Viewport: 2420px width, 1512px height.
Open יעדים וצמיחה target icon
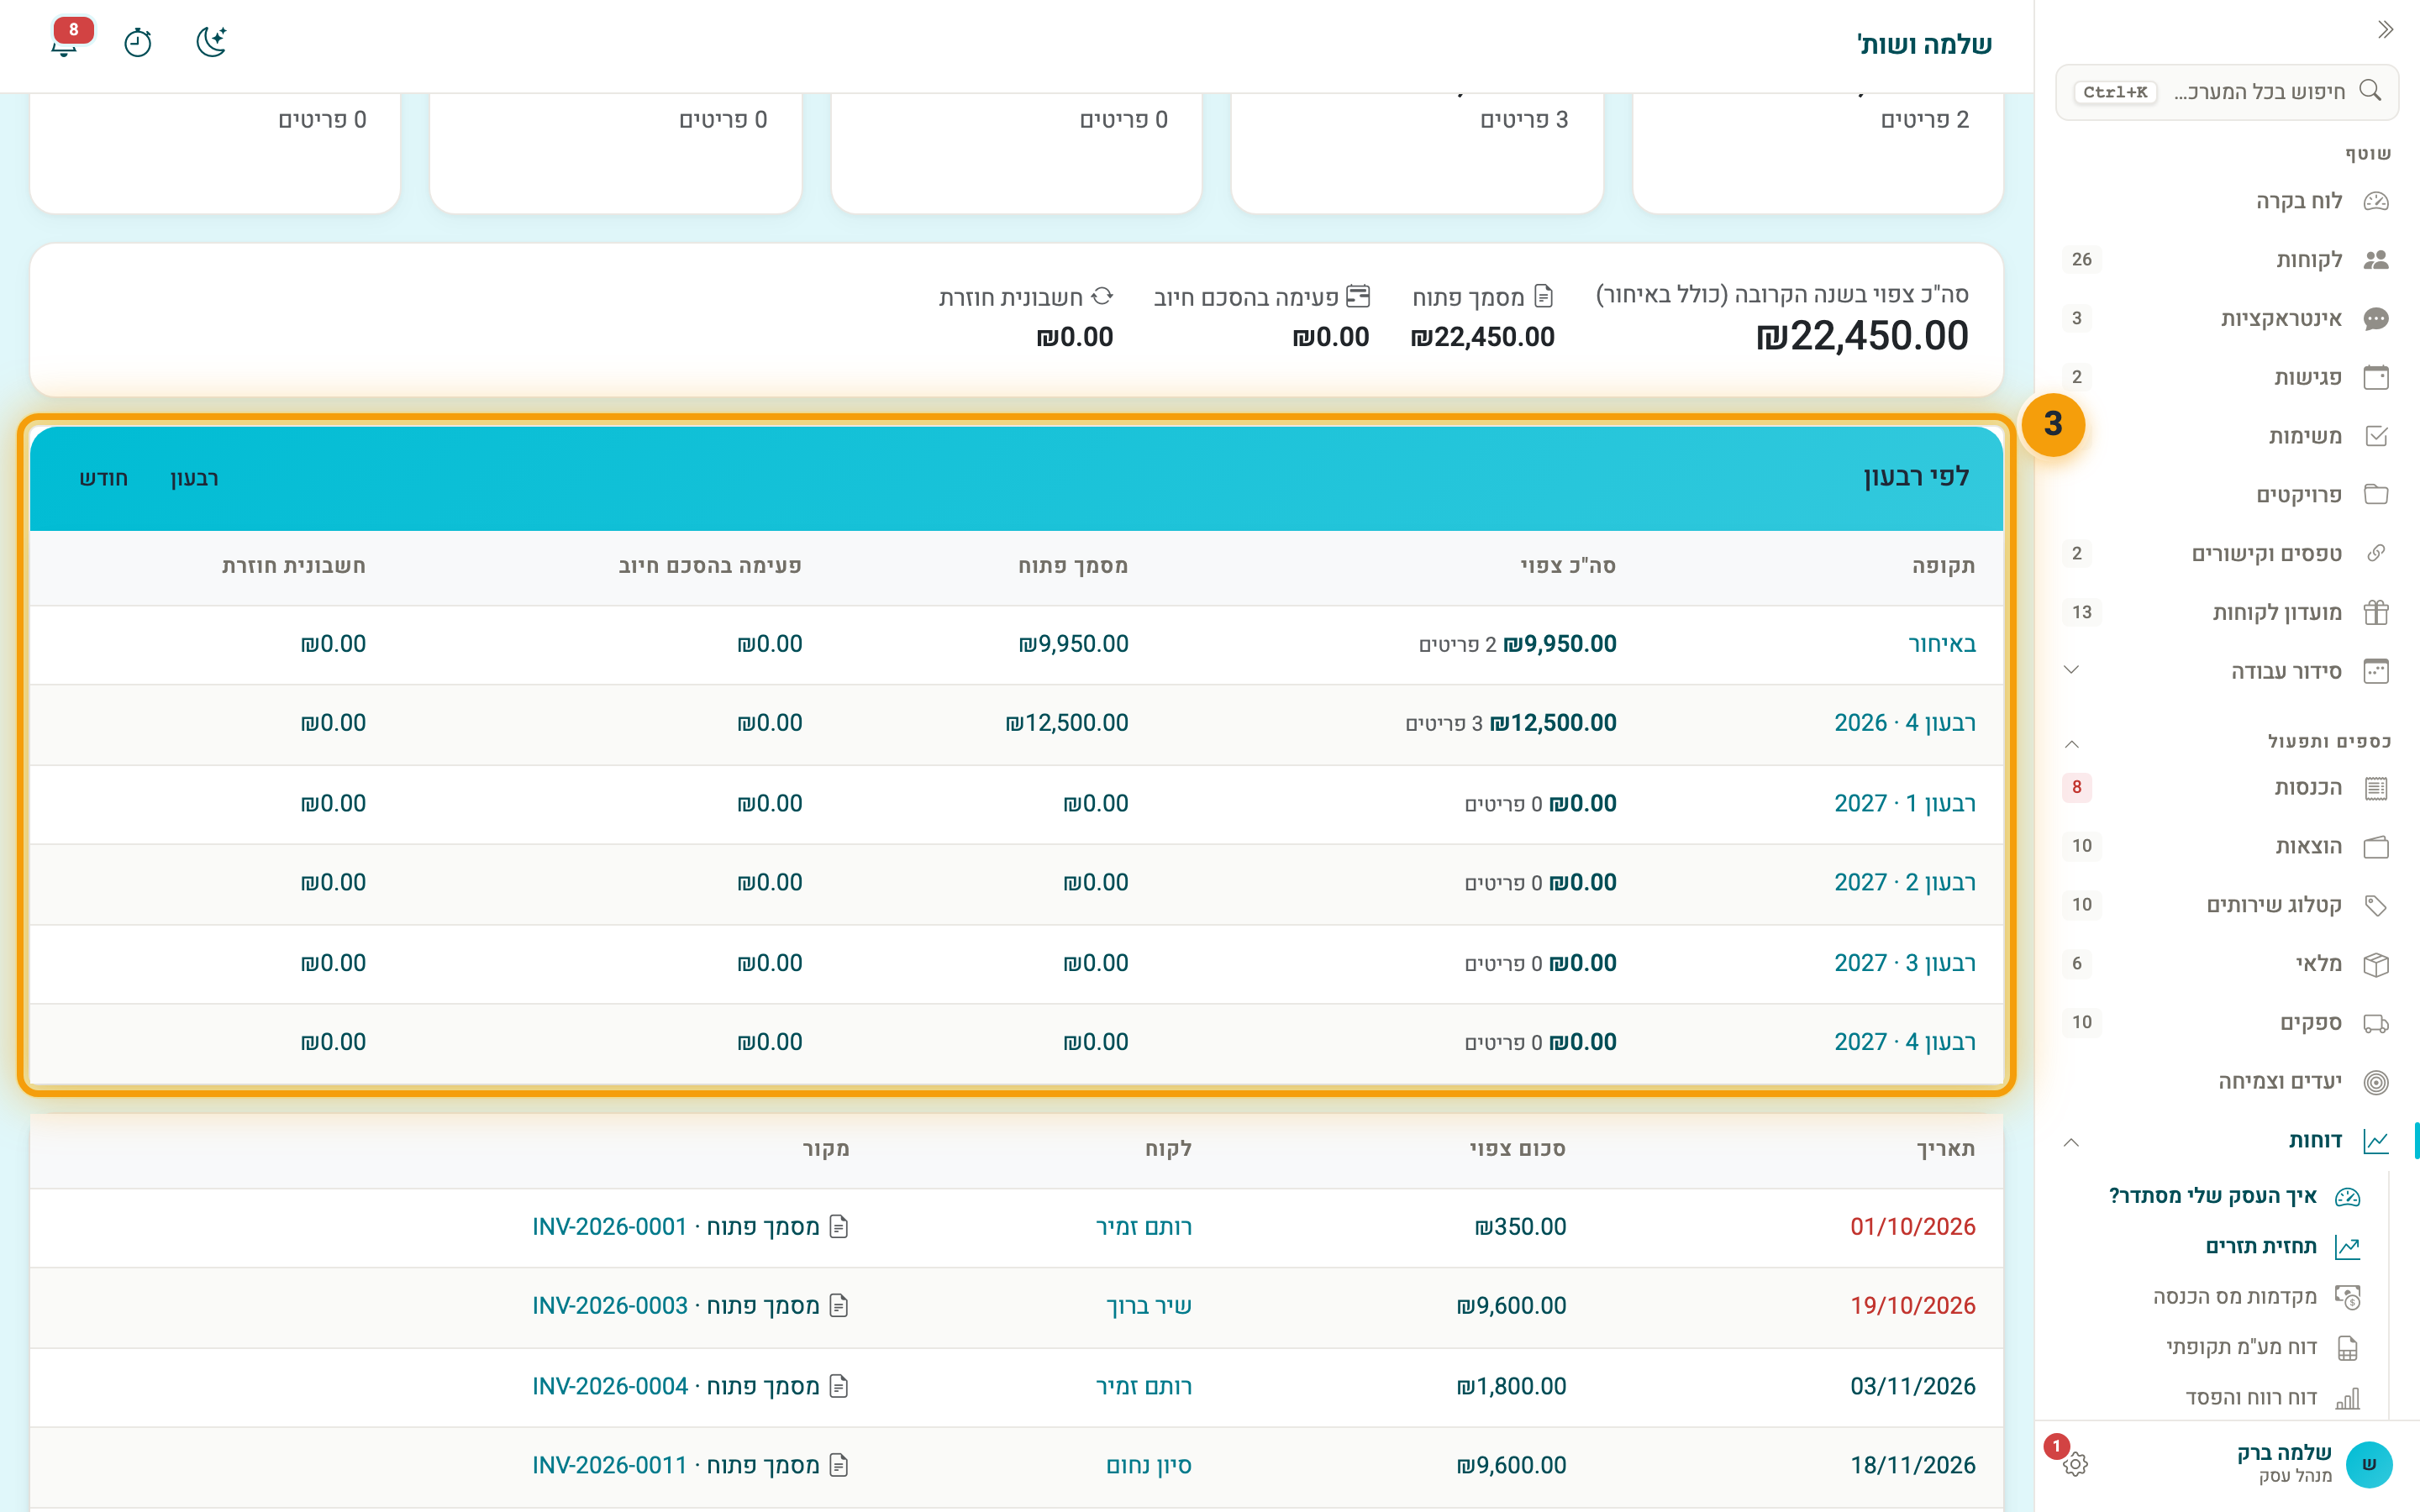2376,1082
